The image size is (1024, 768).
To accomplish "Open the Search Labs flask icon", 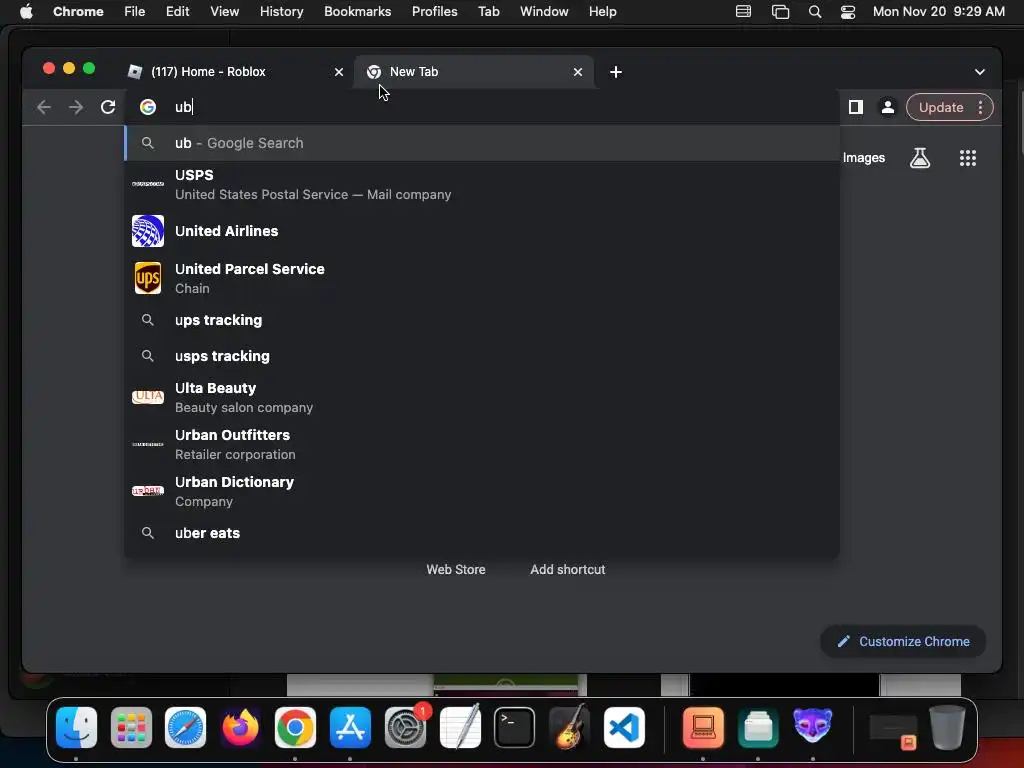I will pos(920,158).
